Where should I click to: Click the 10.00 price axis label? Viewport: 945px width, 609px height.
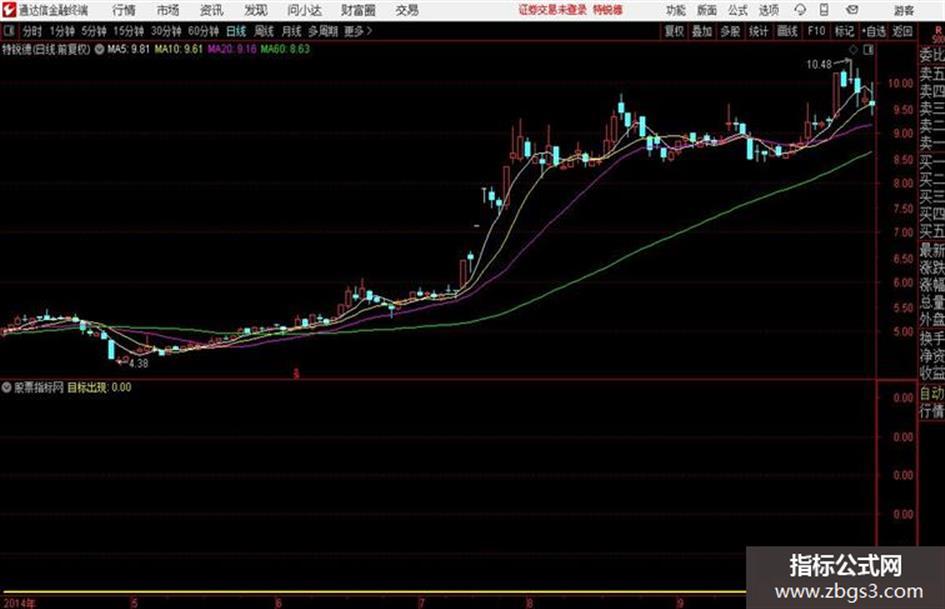click(900, 83)
